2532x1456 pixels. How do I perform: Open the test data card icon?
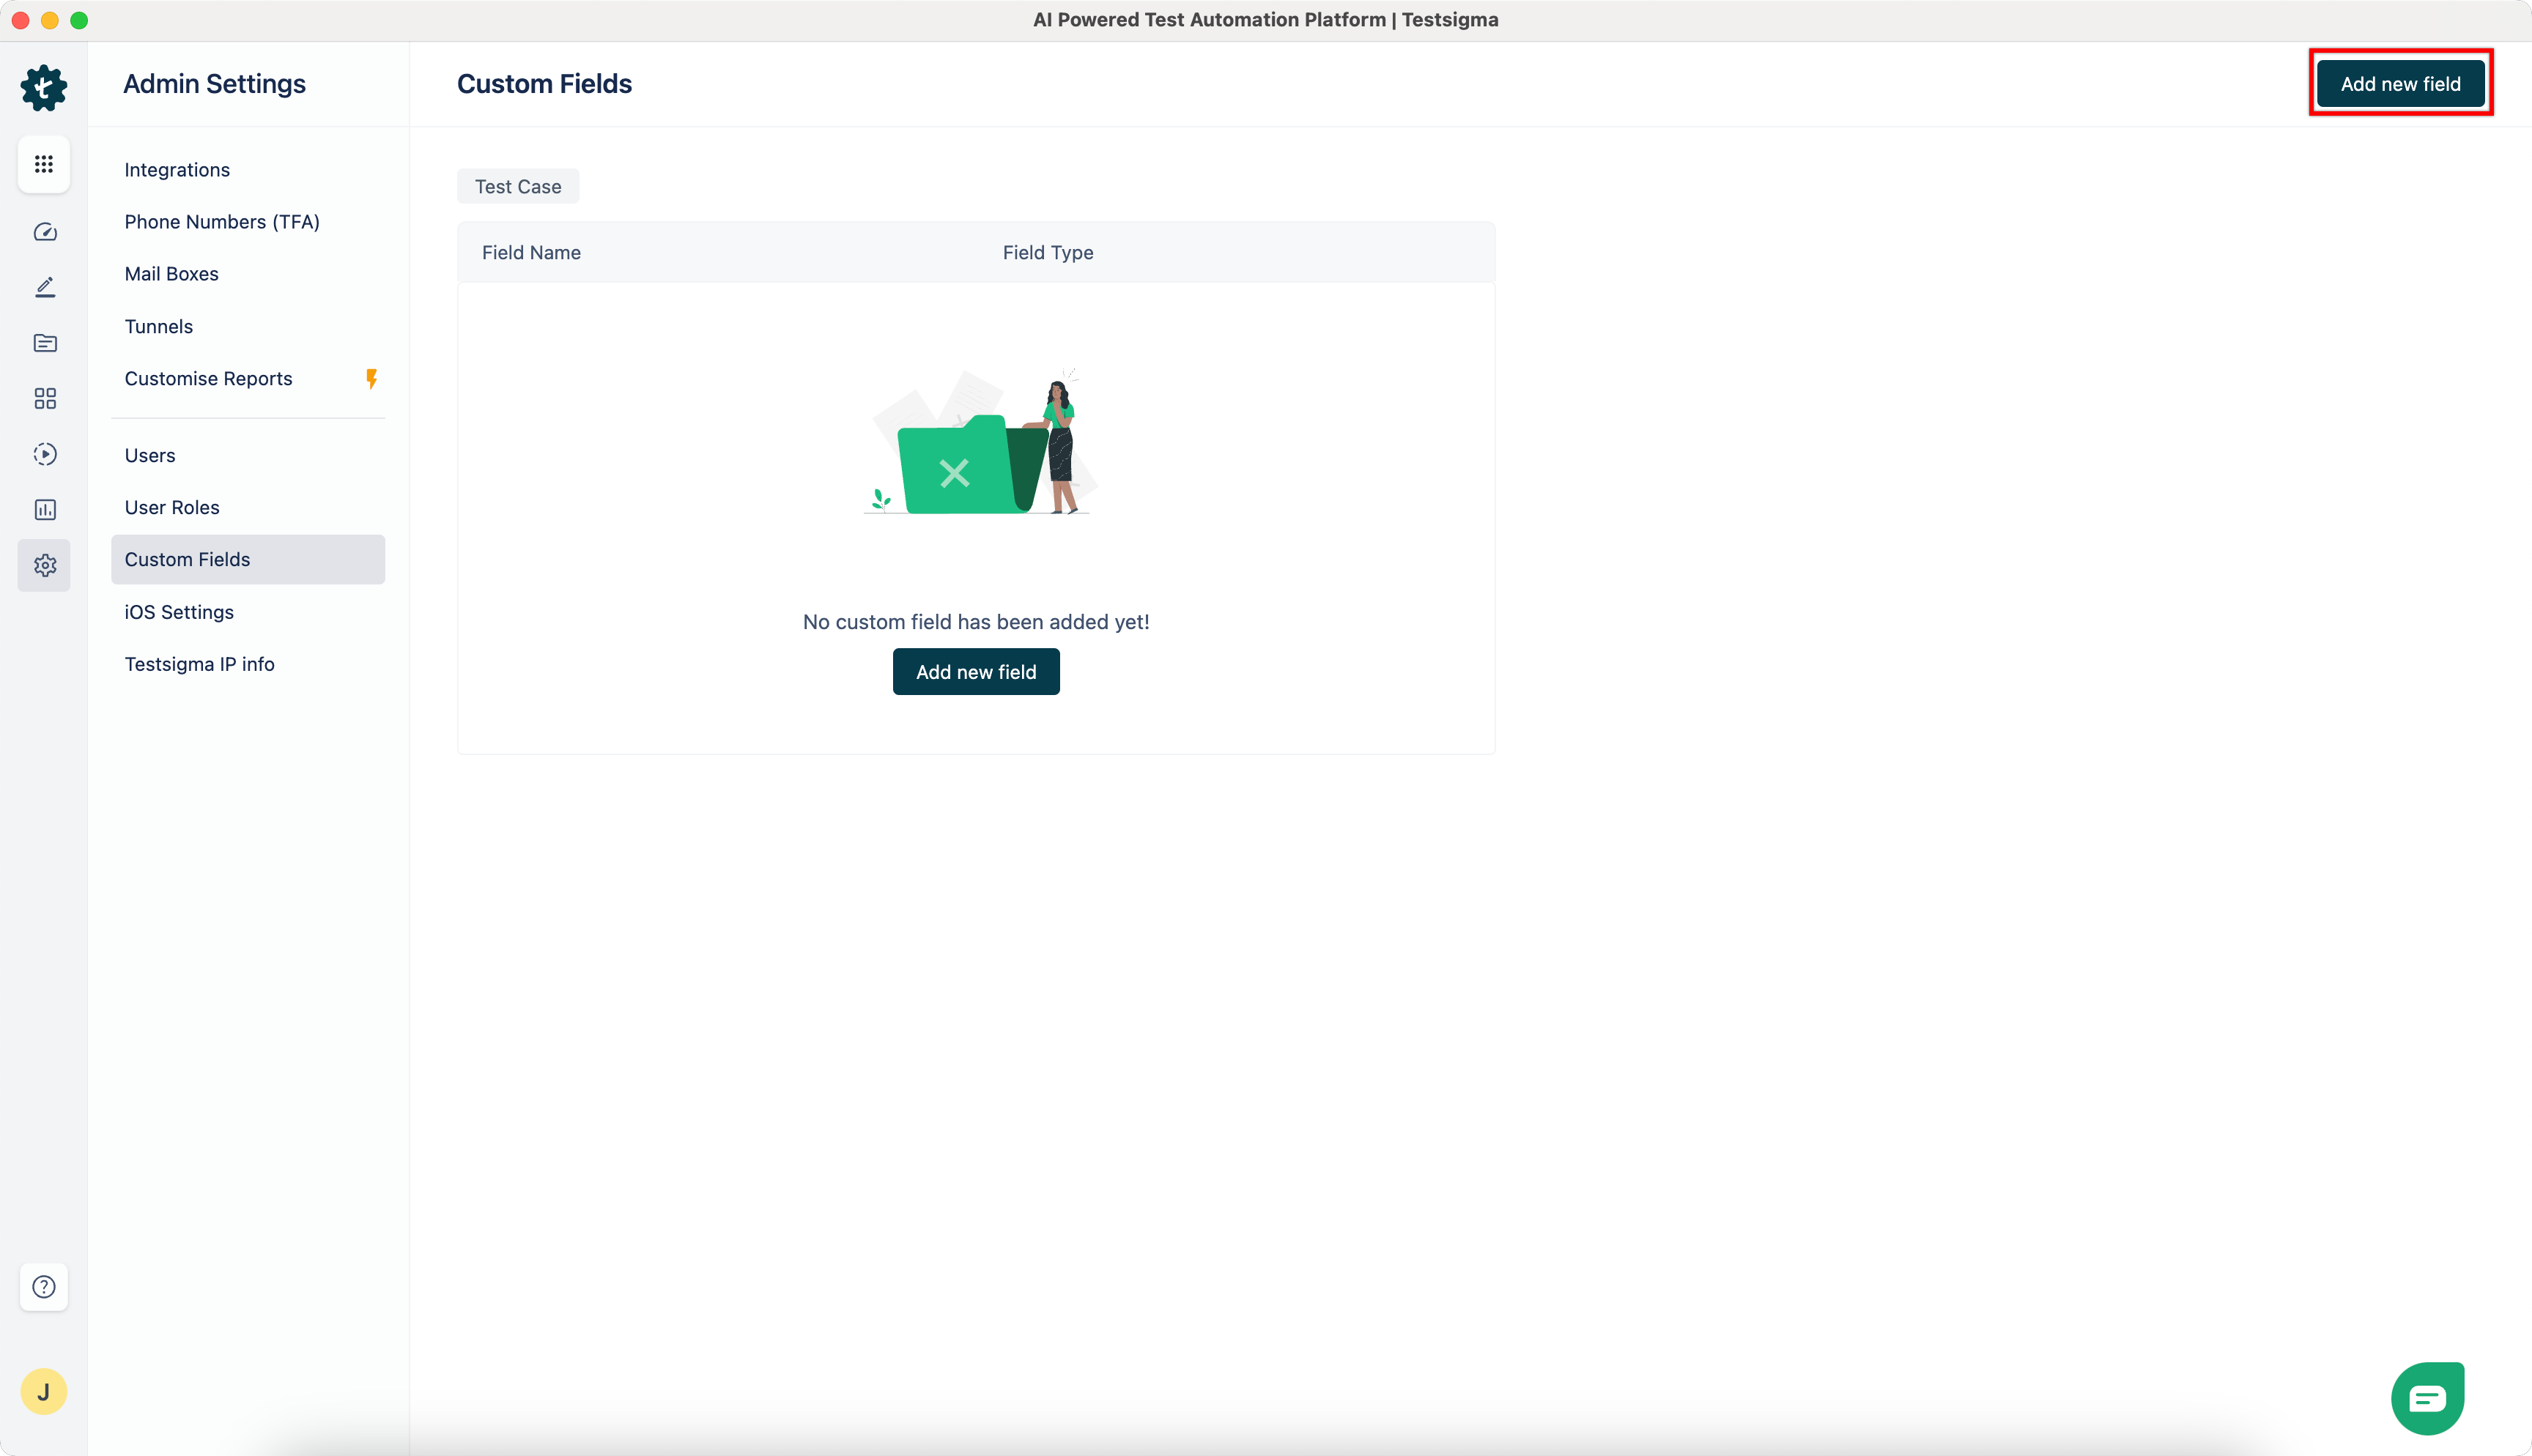pos(45,343)
